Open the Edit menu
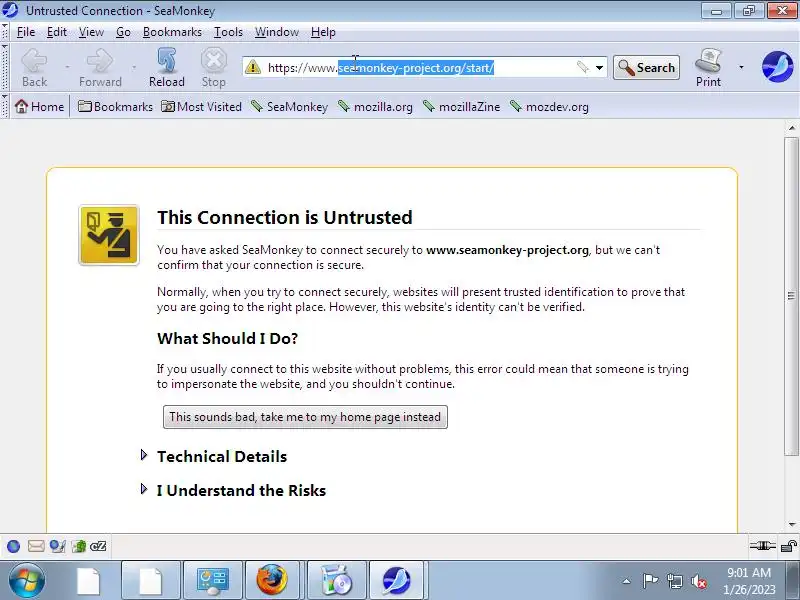 [57, 32]
